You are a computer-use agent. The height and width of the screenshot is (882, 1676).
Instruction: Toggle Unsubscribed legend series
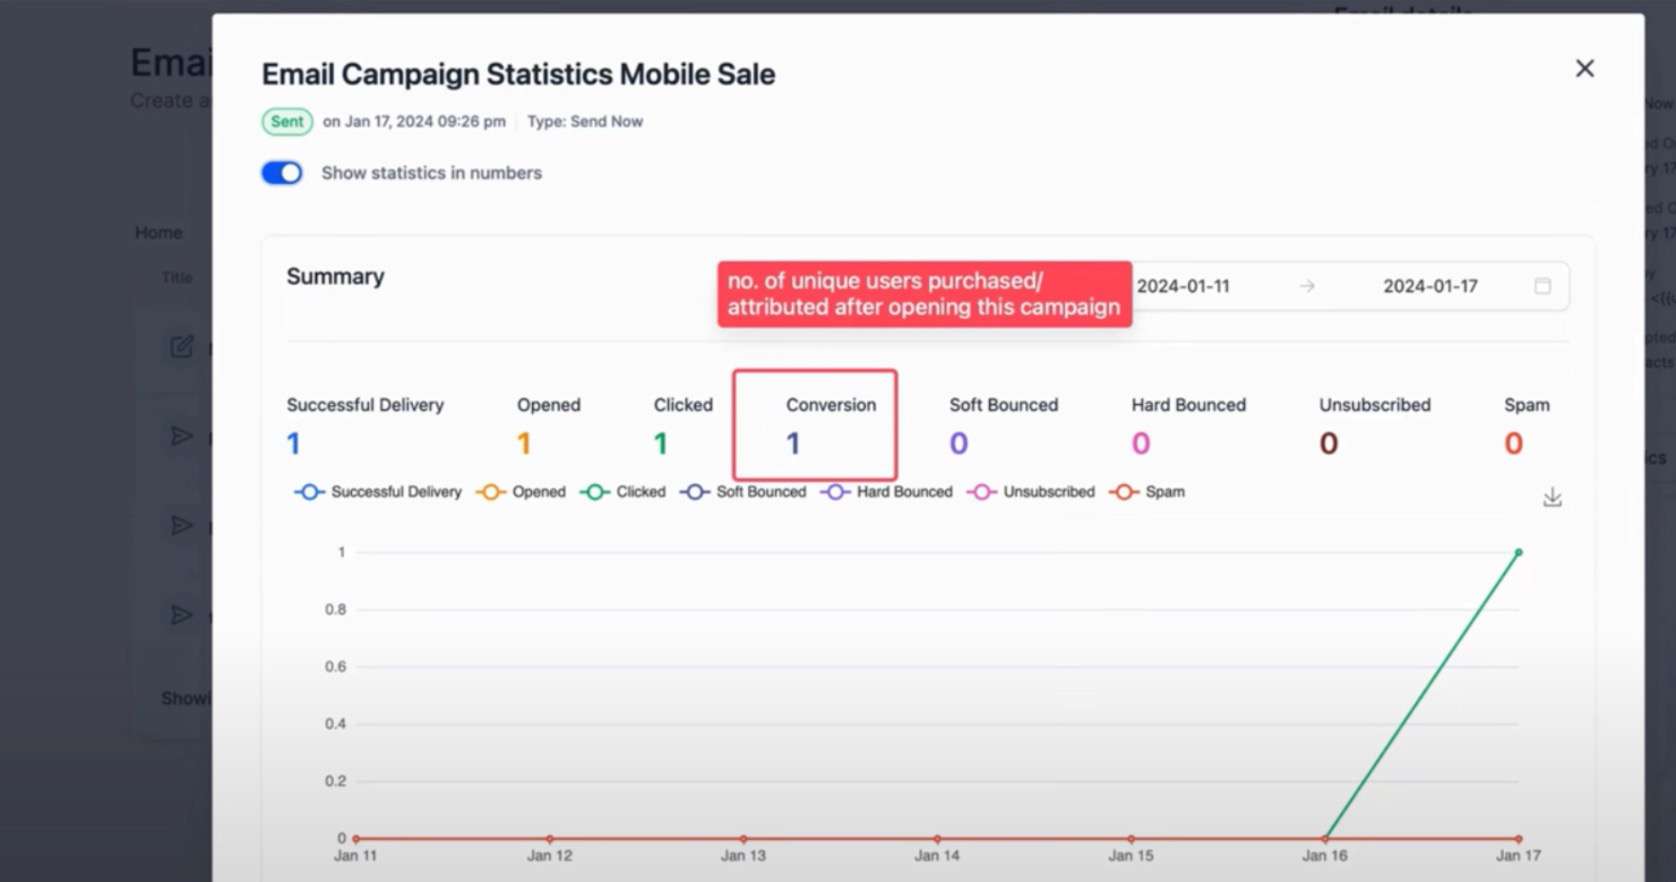pos(1031,492)
